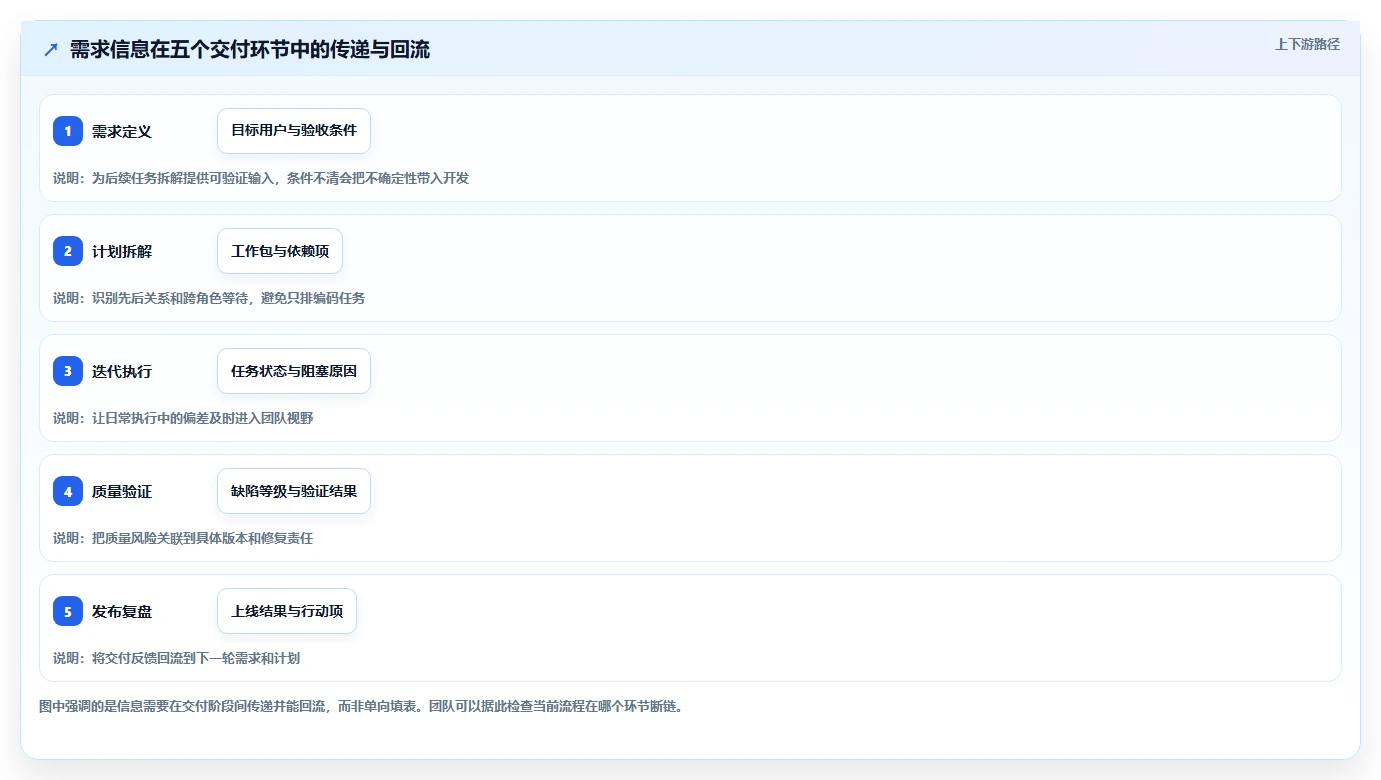Select the 缺陷等级与验证结果 chip

point(294,491)
